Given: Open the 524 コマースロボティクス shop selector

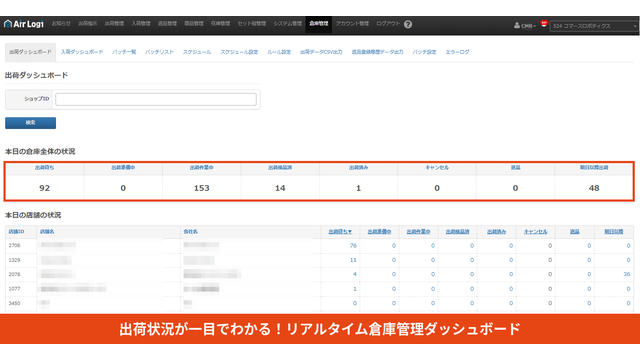Looking at the screenshot, I should (x=593, y=26).
